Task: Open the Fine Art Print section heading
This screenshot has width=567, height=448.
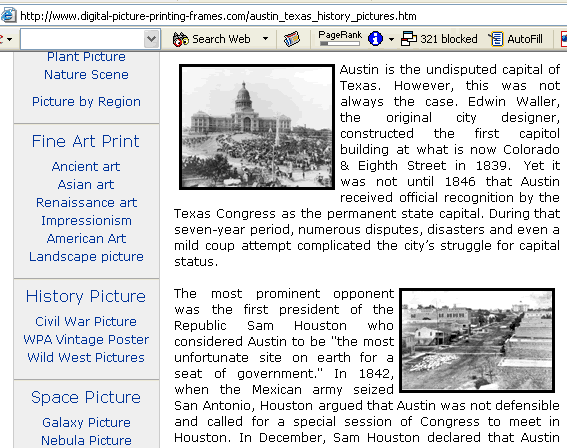Action: tap(85, 141)
